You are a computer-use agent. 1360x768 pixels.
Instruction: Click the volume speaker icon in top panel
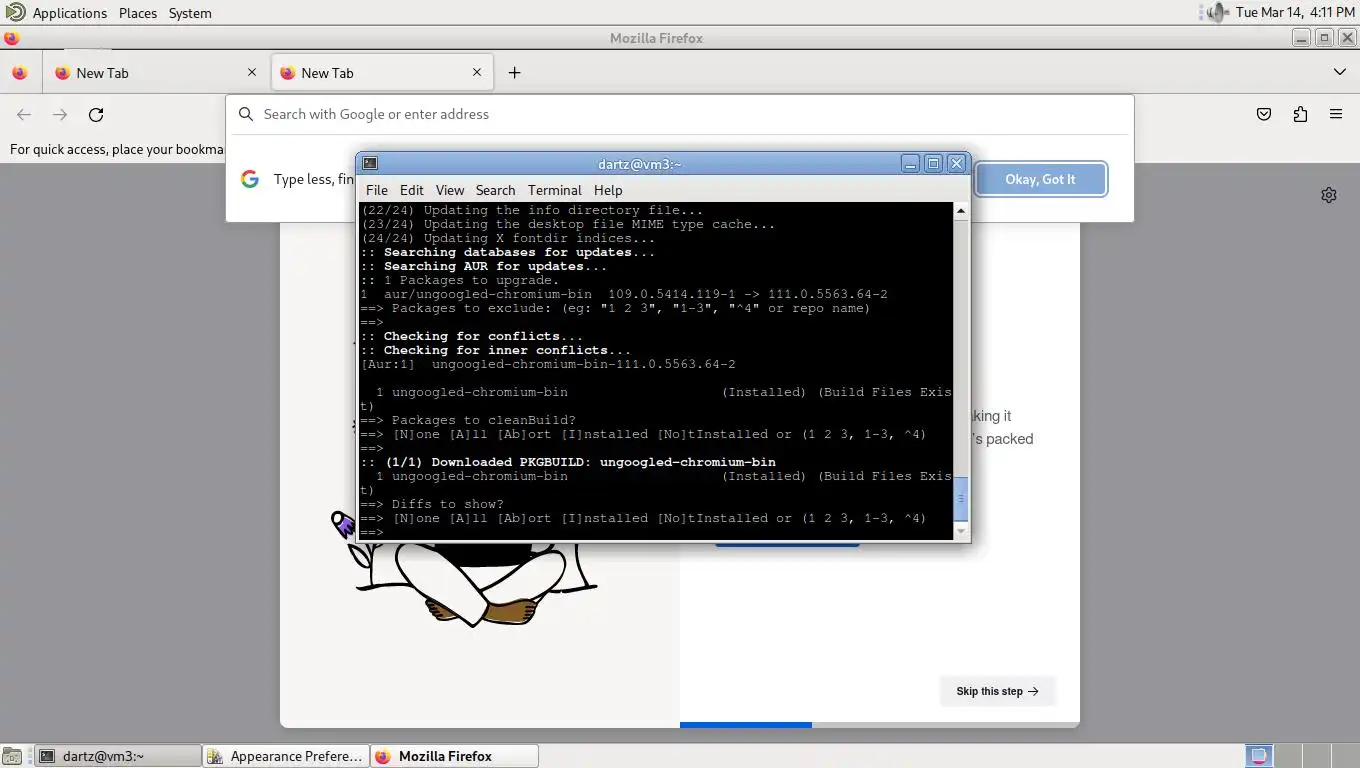[1217, 12]
